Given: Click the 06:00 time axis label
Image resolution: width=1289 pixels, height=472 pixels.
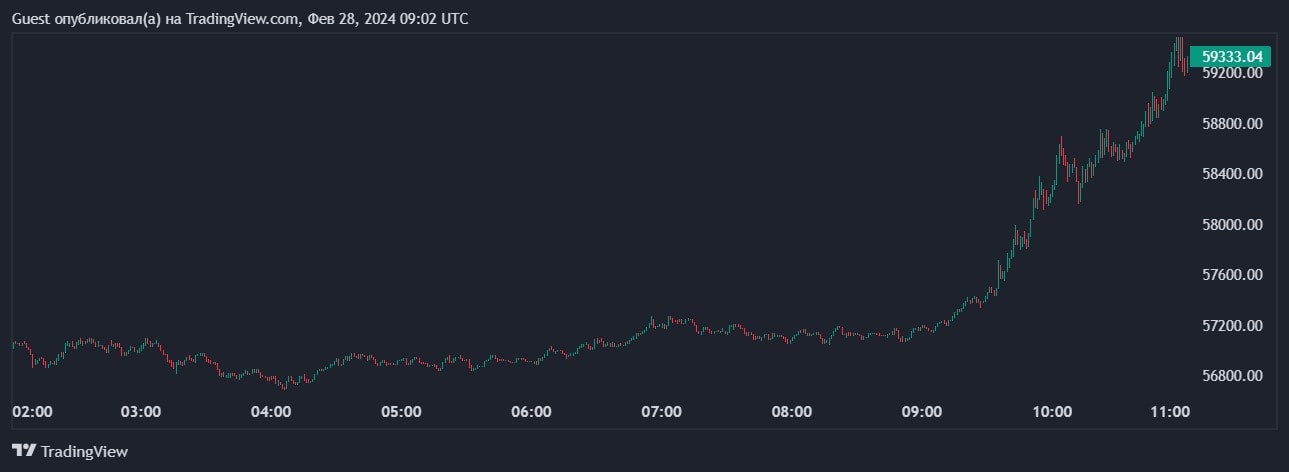Looking at the screenshot, I should (531, 411).
